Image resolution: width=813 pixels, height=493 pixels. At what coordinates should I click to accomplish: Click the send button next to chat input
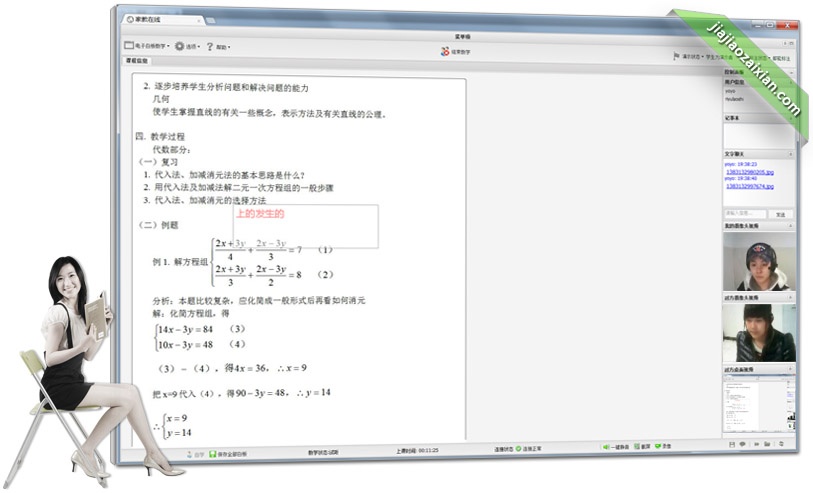click(781, 214)
